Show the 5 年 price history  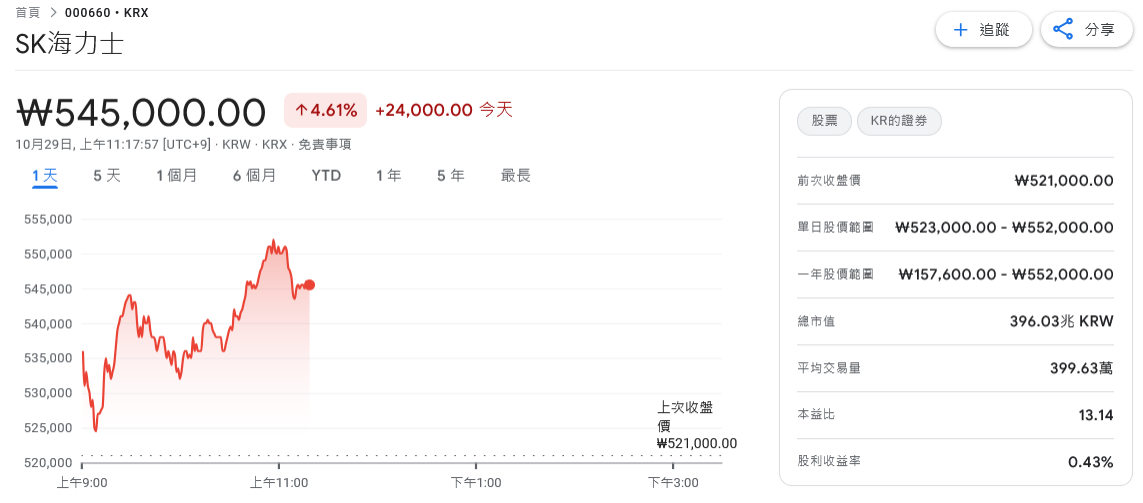(x=450, y=176)
